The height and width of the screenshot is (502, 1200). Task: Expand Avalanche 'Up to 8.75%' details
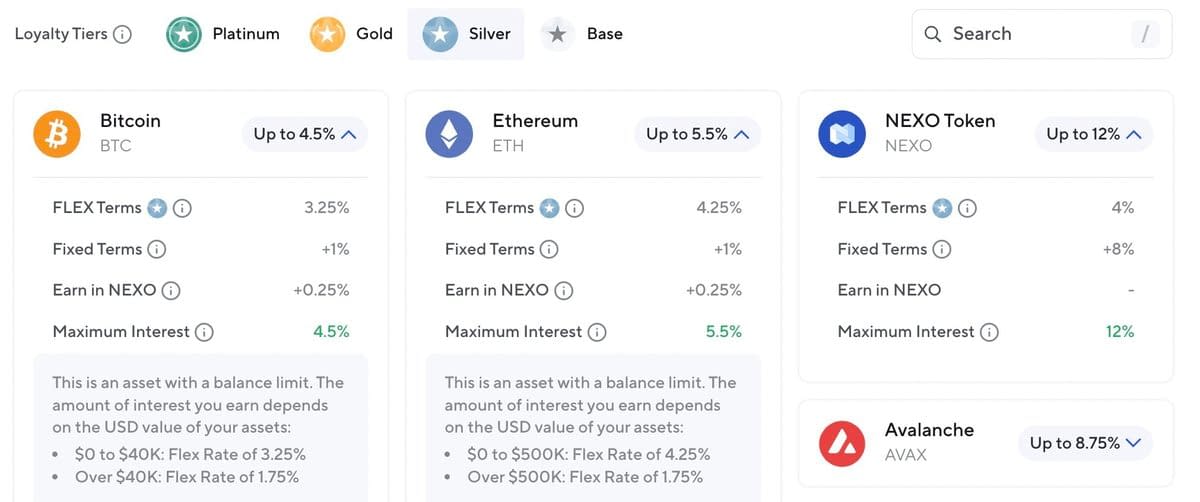1085,443
